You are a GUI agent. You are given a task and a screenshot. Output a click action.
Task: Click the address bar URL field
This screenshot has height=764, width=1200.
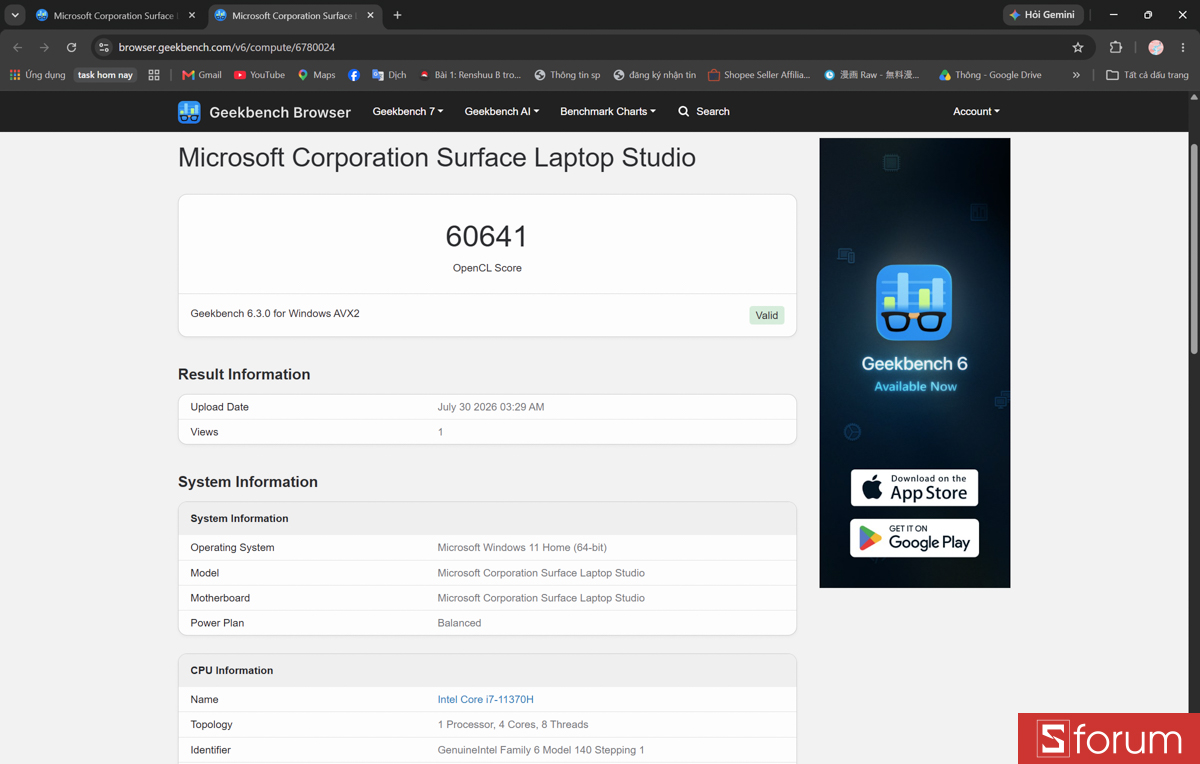[x=590, y=47]
